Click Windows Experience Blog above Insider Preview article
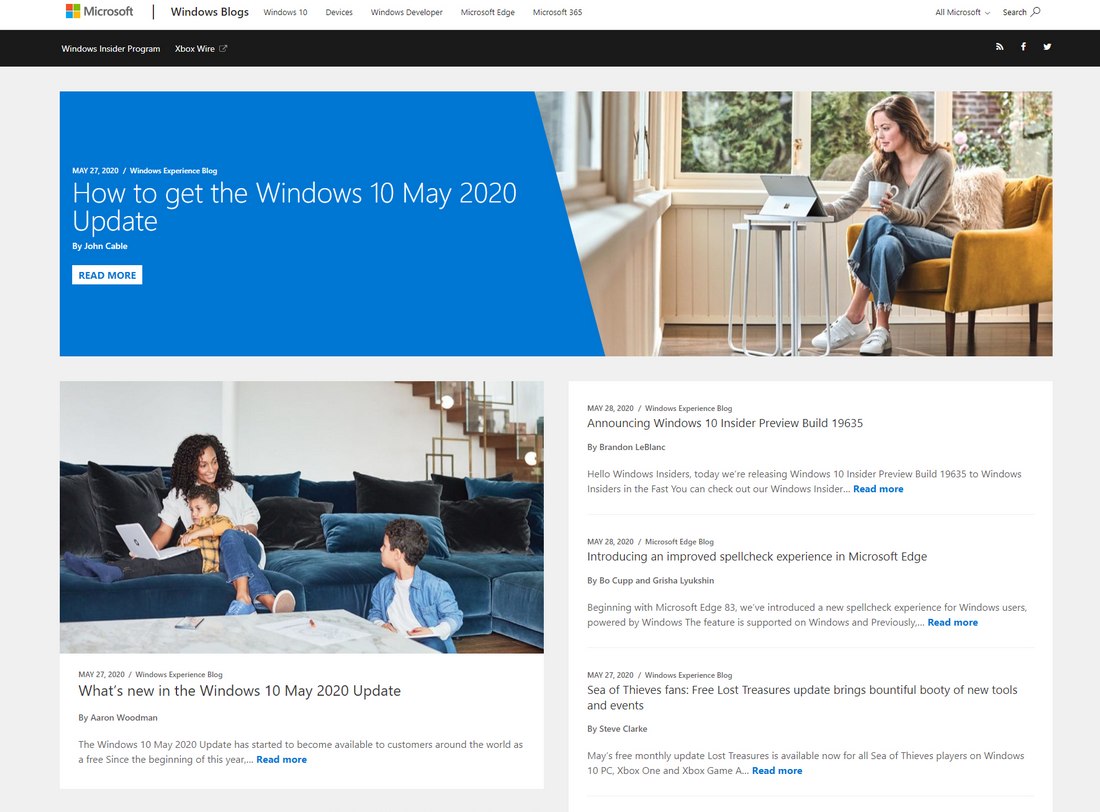 tap(688, 408)
